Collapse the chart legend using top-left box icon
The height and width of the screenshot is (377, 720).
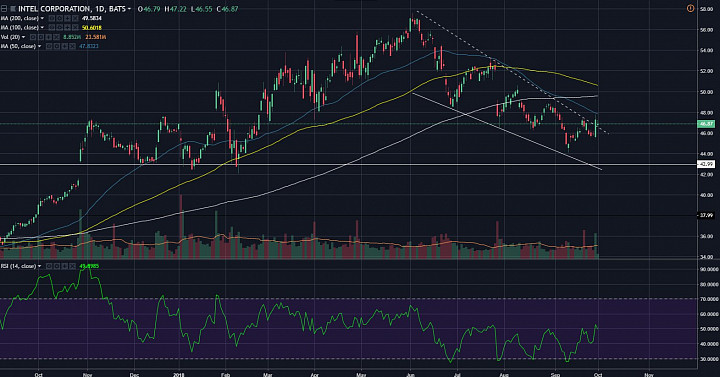coord(4,9)
